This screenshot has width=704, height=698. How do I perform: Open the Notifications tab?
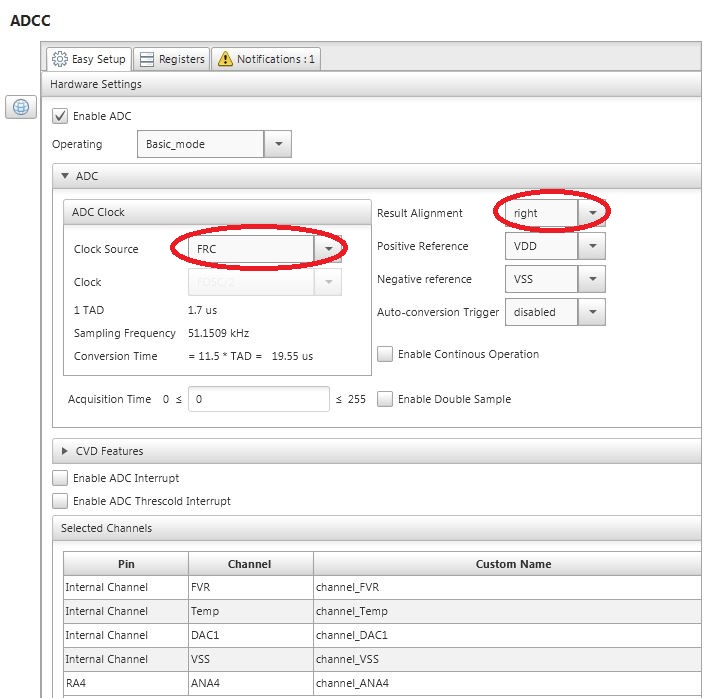[x=267, y=59]
